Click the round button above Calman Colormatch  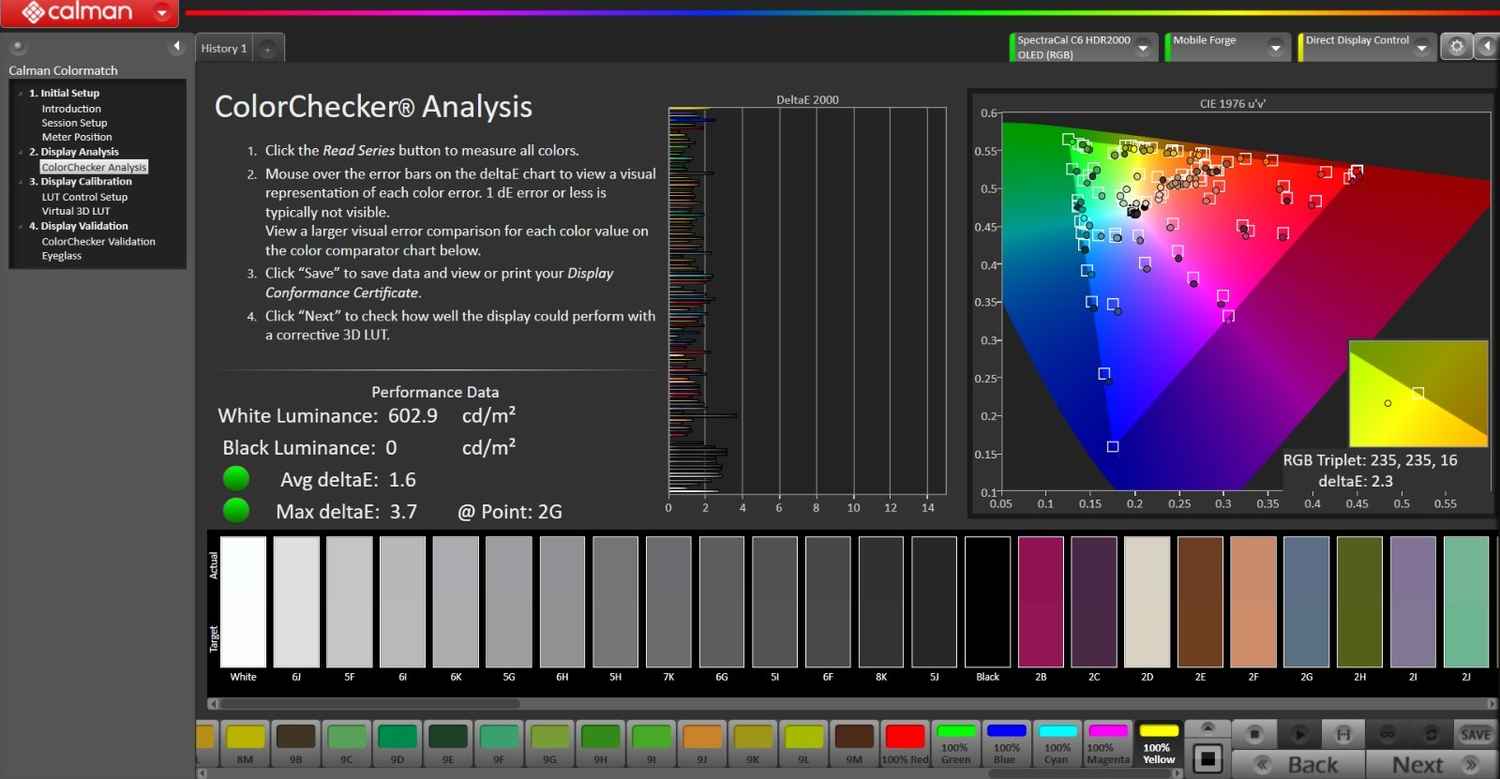(17, 46)
